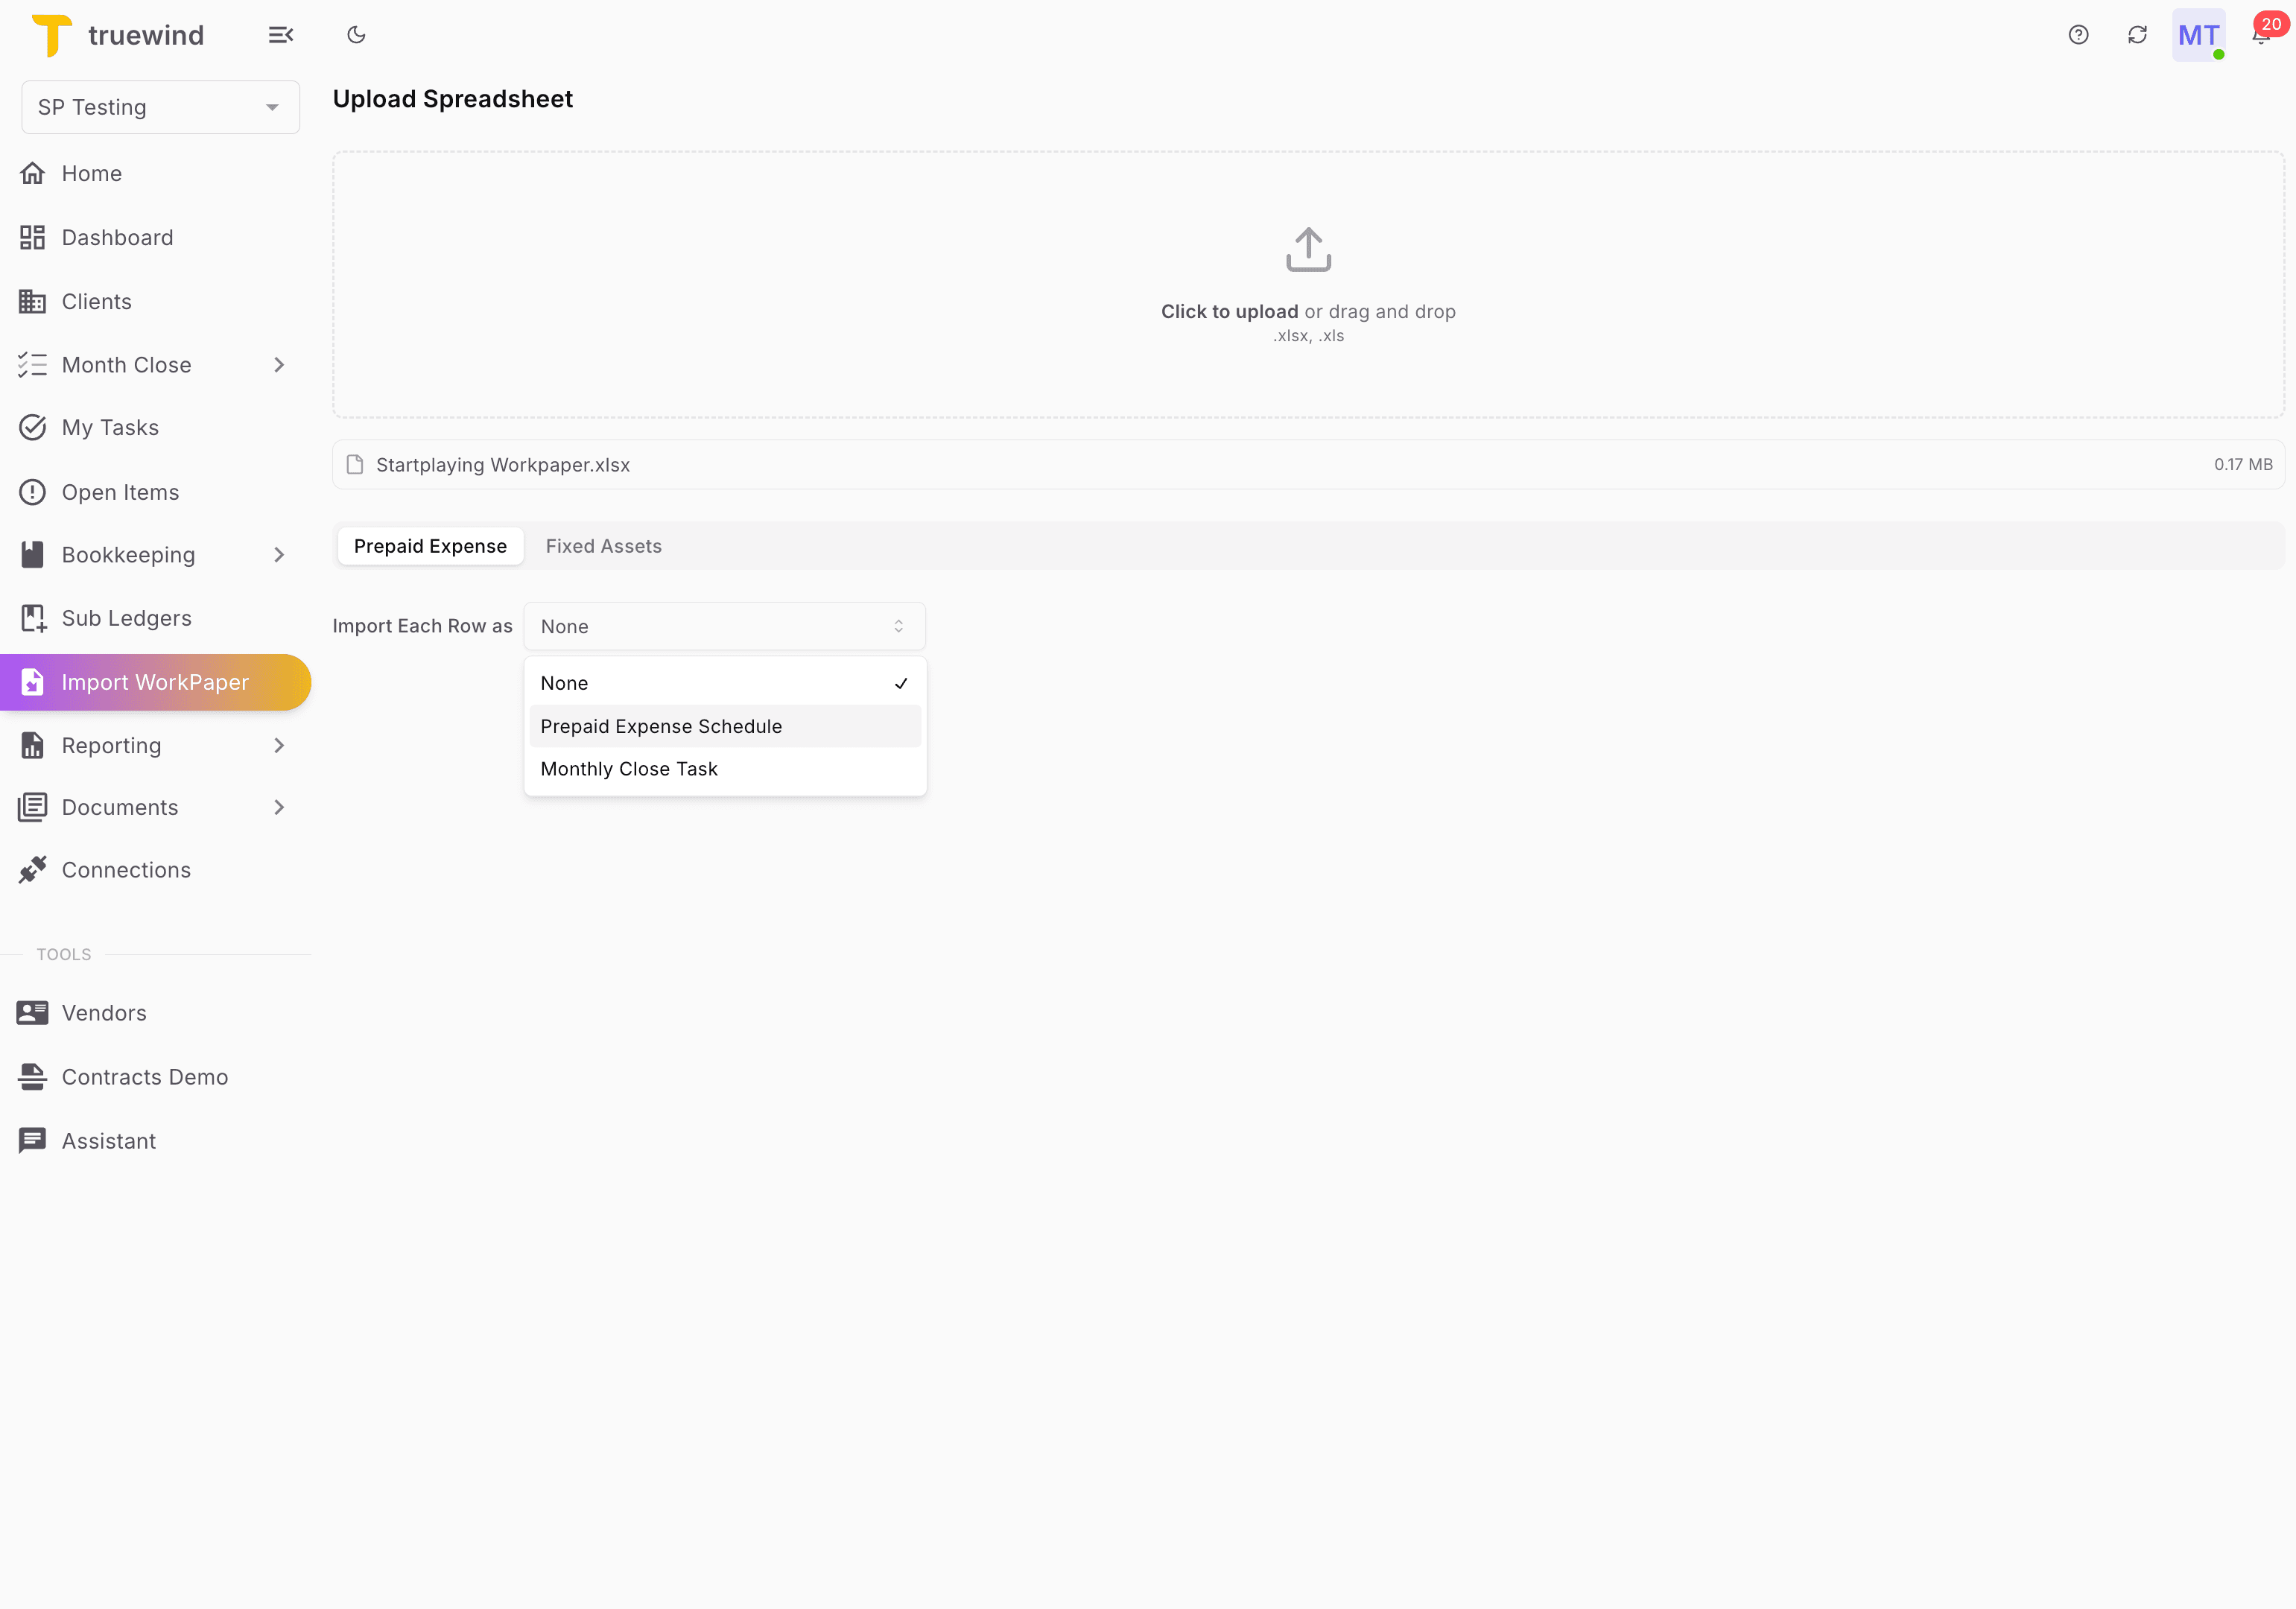Select the checked None option

(725, 683)
